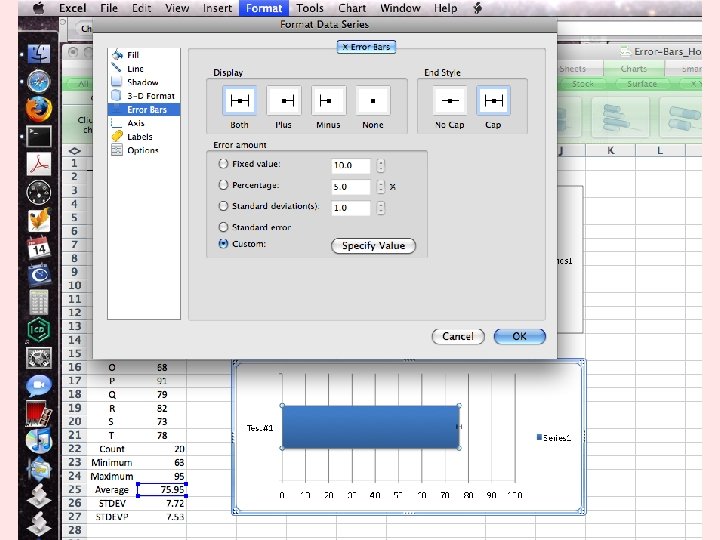Click the Specify Value button
720x540 pixels.
(x=373, y=246)
